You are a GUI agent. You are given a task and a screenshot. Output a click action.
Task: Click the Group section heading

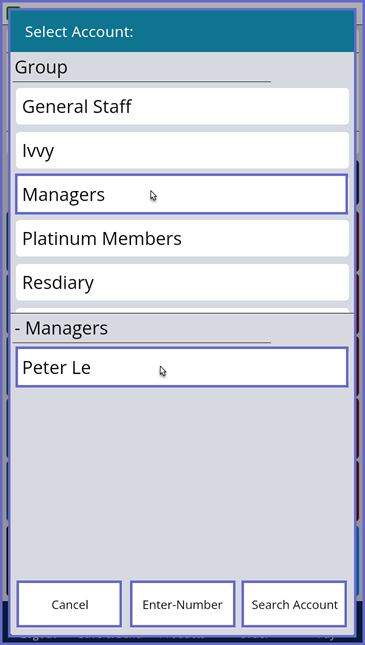tap(41, 67)
